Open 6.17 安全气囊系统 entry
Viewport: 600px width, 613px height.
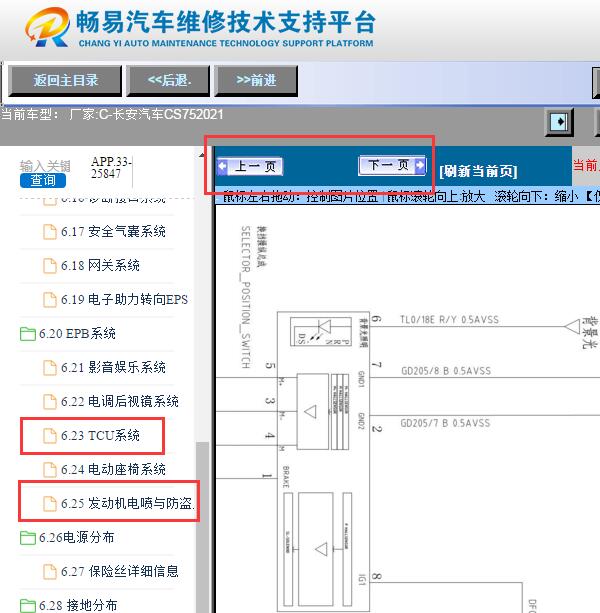(113, 231)
